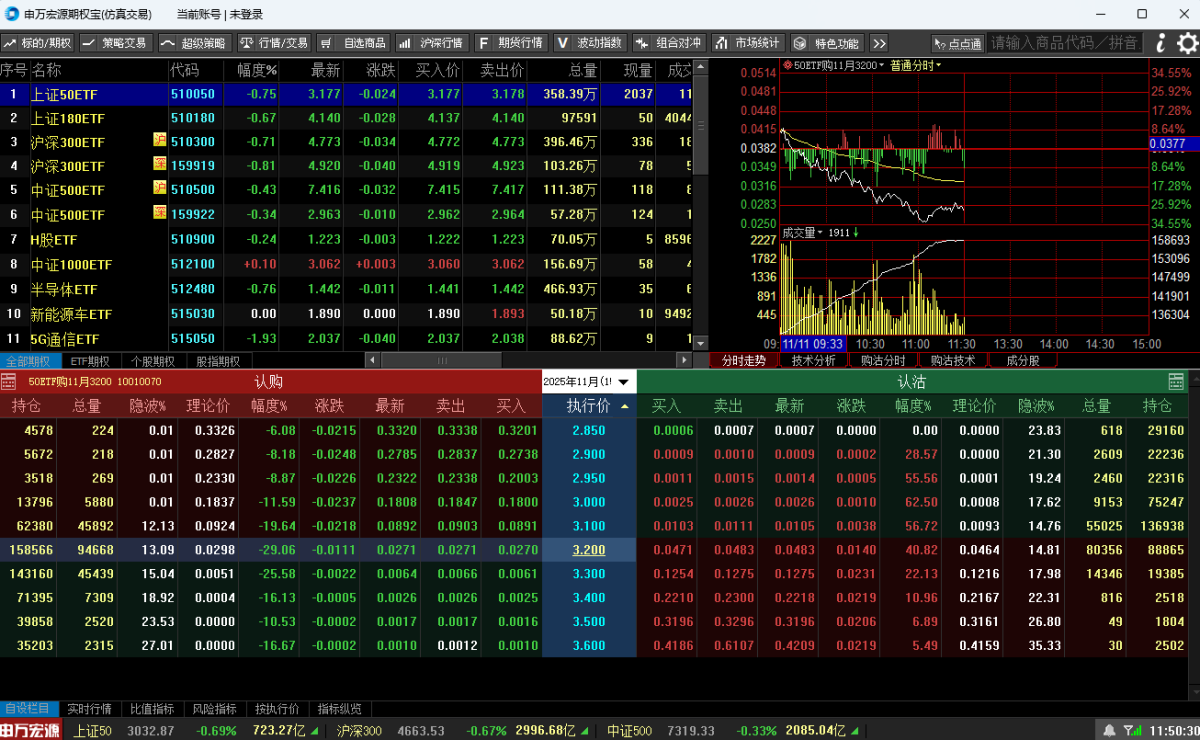The image size is (1200, 740).
Task: Click the info 'i' icon in the toolbar
Action: point(1160,43)
